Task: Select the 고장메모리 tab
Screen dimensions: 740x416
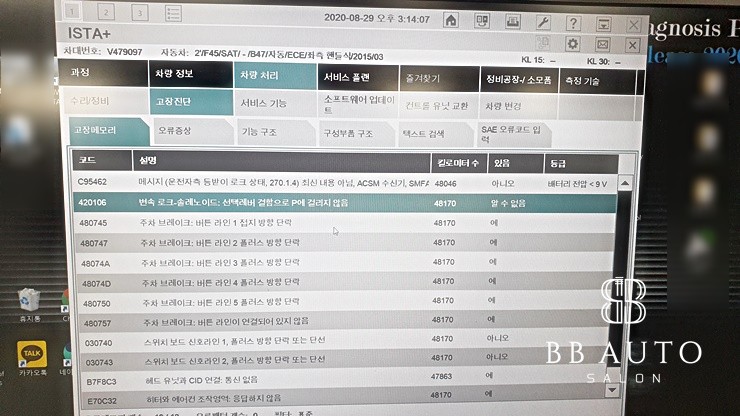Action: (108, 131)
